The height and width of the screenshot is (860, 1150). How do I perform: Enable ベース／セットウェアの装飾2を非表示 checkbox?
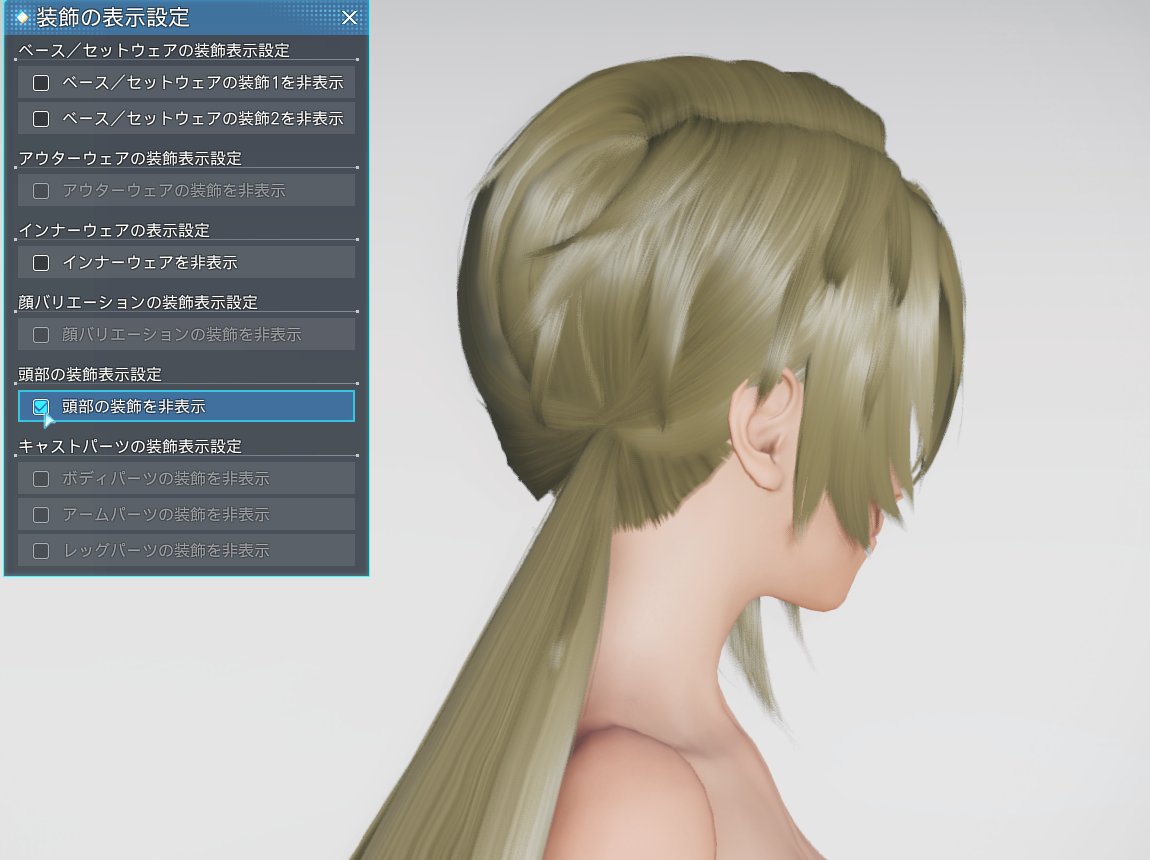(41, 118)
